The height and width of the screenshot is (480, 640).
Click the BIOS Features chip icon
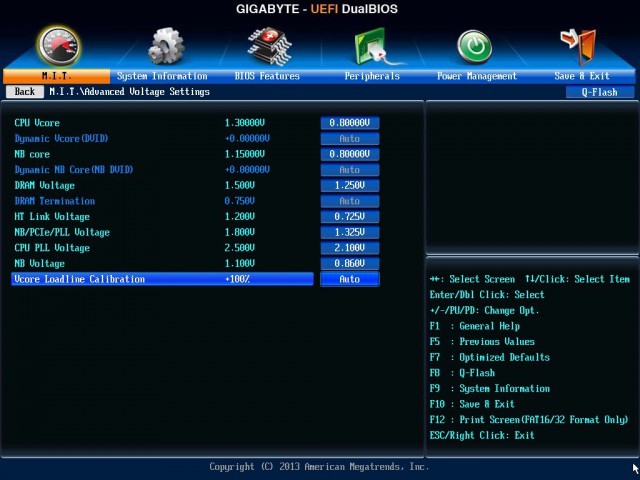[270, 46]
